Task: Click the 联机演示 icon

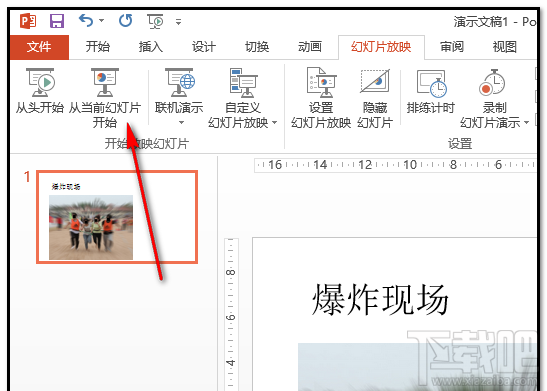Action: tap(179, 83)
